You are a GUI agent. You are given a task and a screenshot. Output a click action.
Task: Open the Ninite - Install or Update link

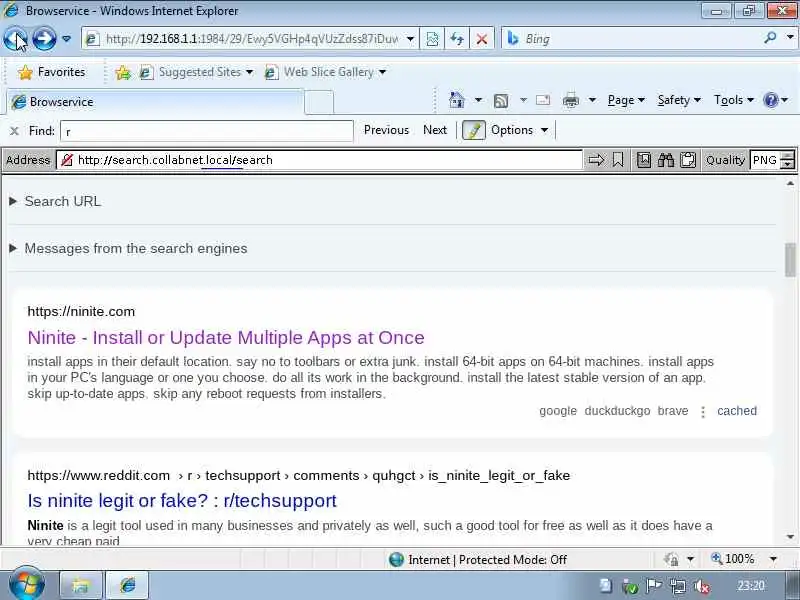coord(226,338)
